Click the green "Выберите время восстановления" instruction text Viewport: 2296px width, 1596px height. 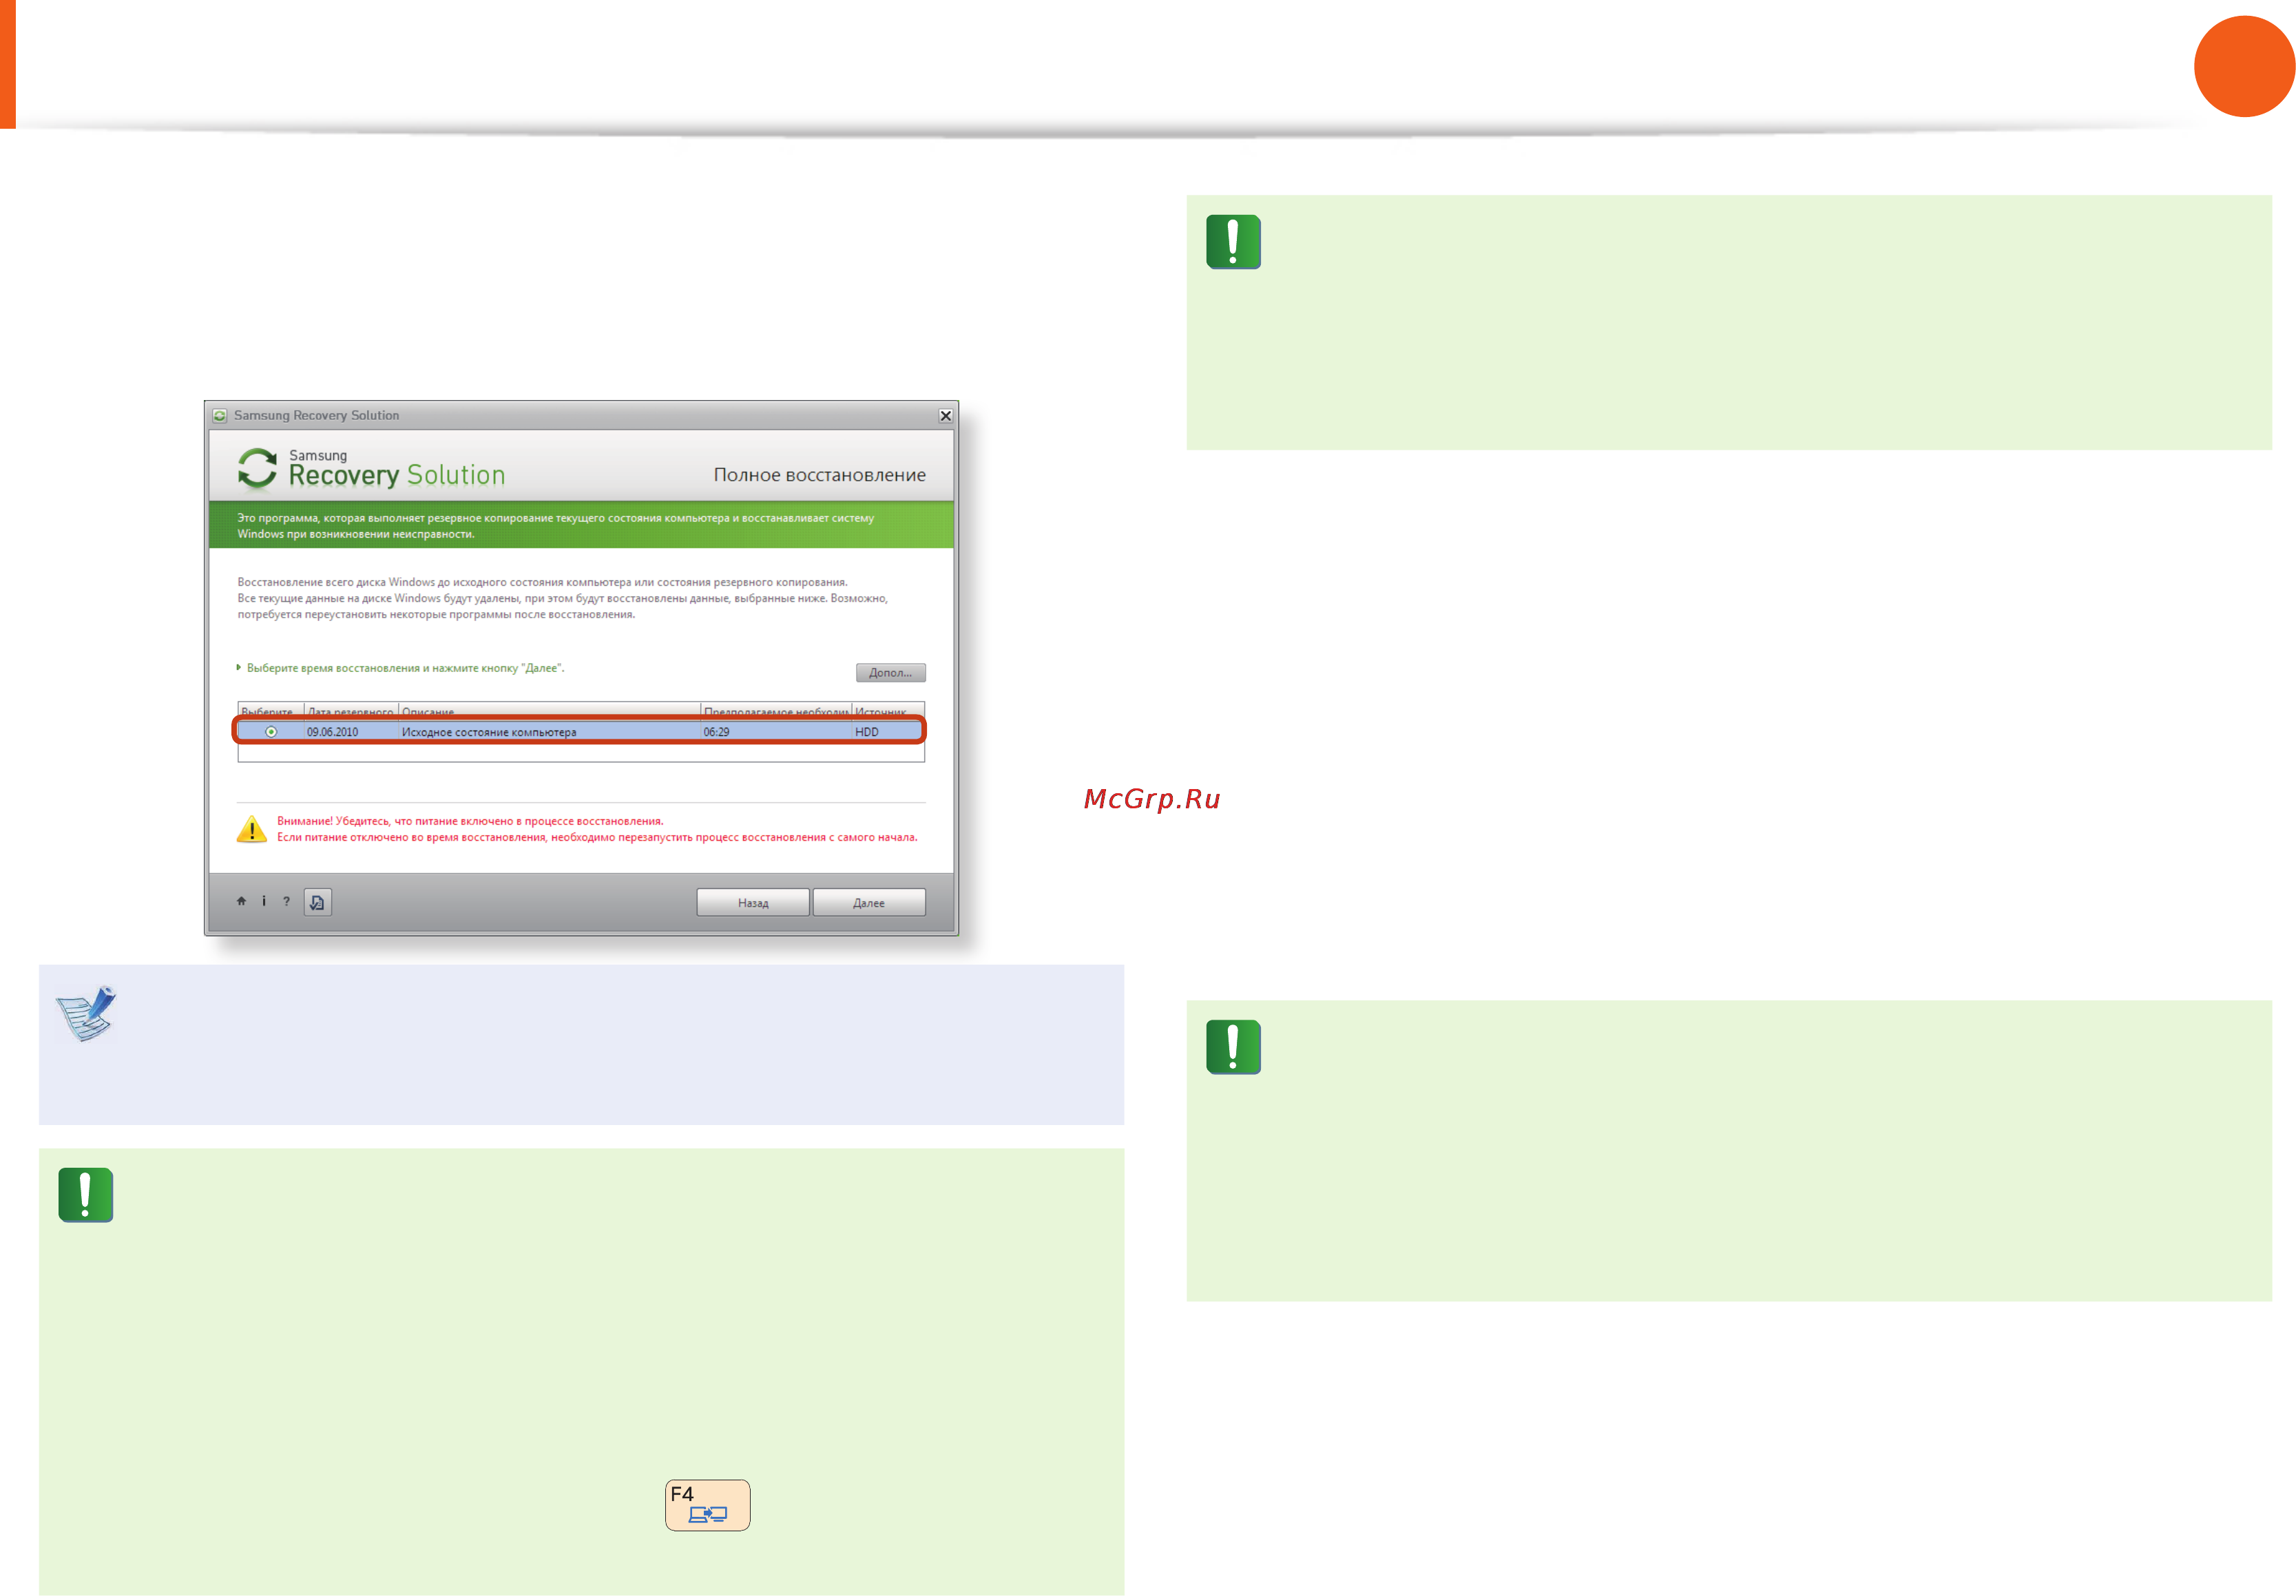click(x=405, y=668)
